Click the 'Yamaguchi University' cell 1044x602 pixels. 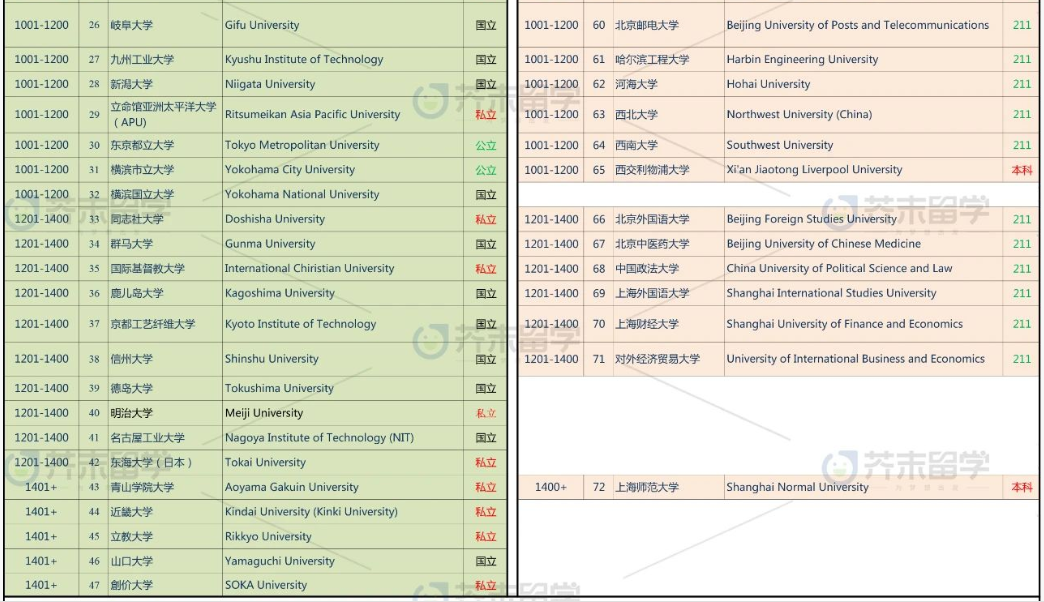[x=343, y=561]
